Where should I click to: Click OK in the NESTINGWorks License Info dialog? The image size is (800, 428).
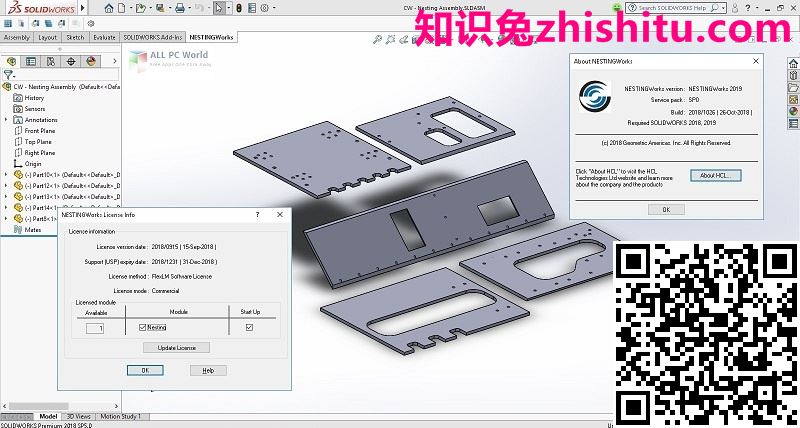click(145, 370)
